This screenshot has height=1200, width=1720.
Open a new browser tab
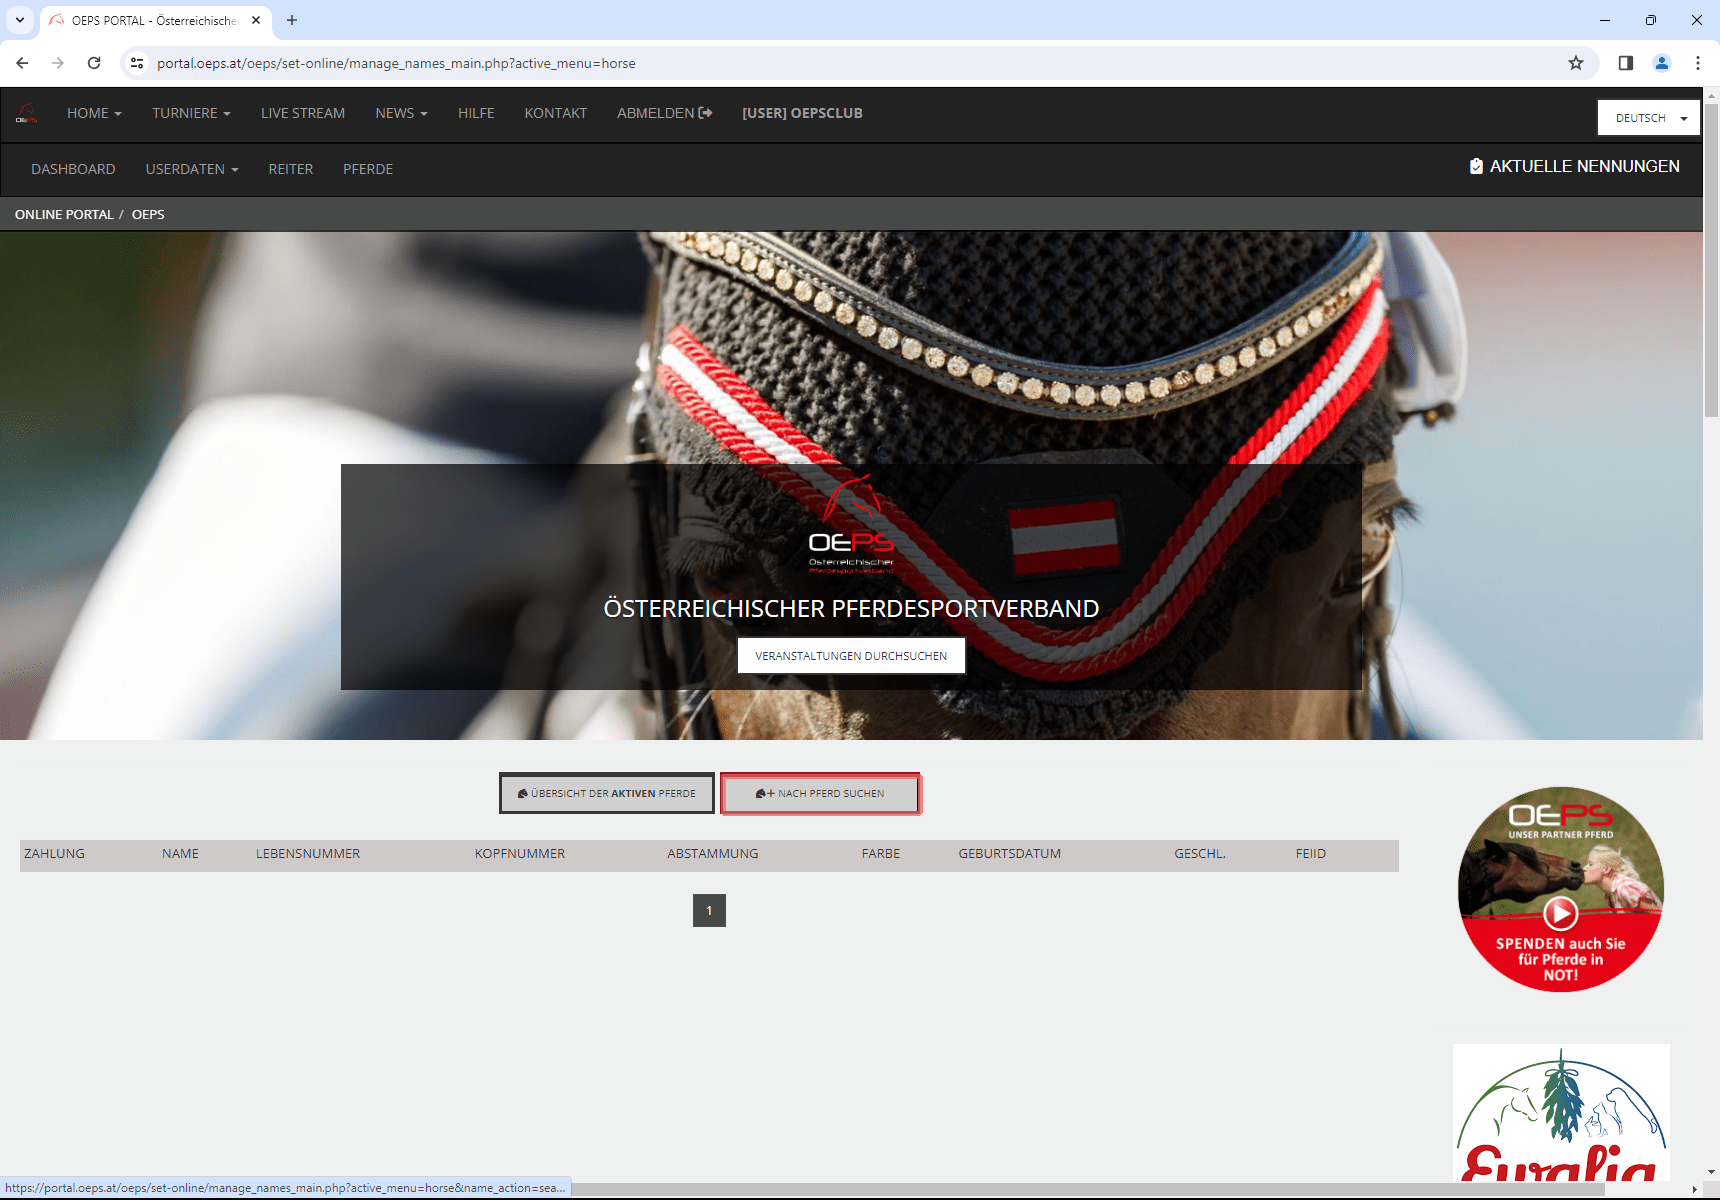click(x=292, y=20)
